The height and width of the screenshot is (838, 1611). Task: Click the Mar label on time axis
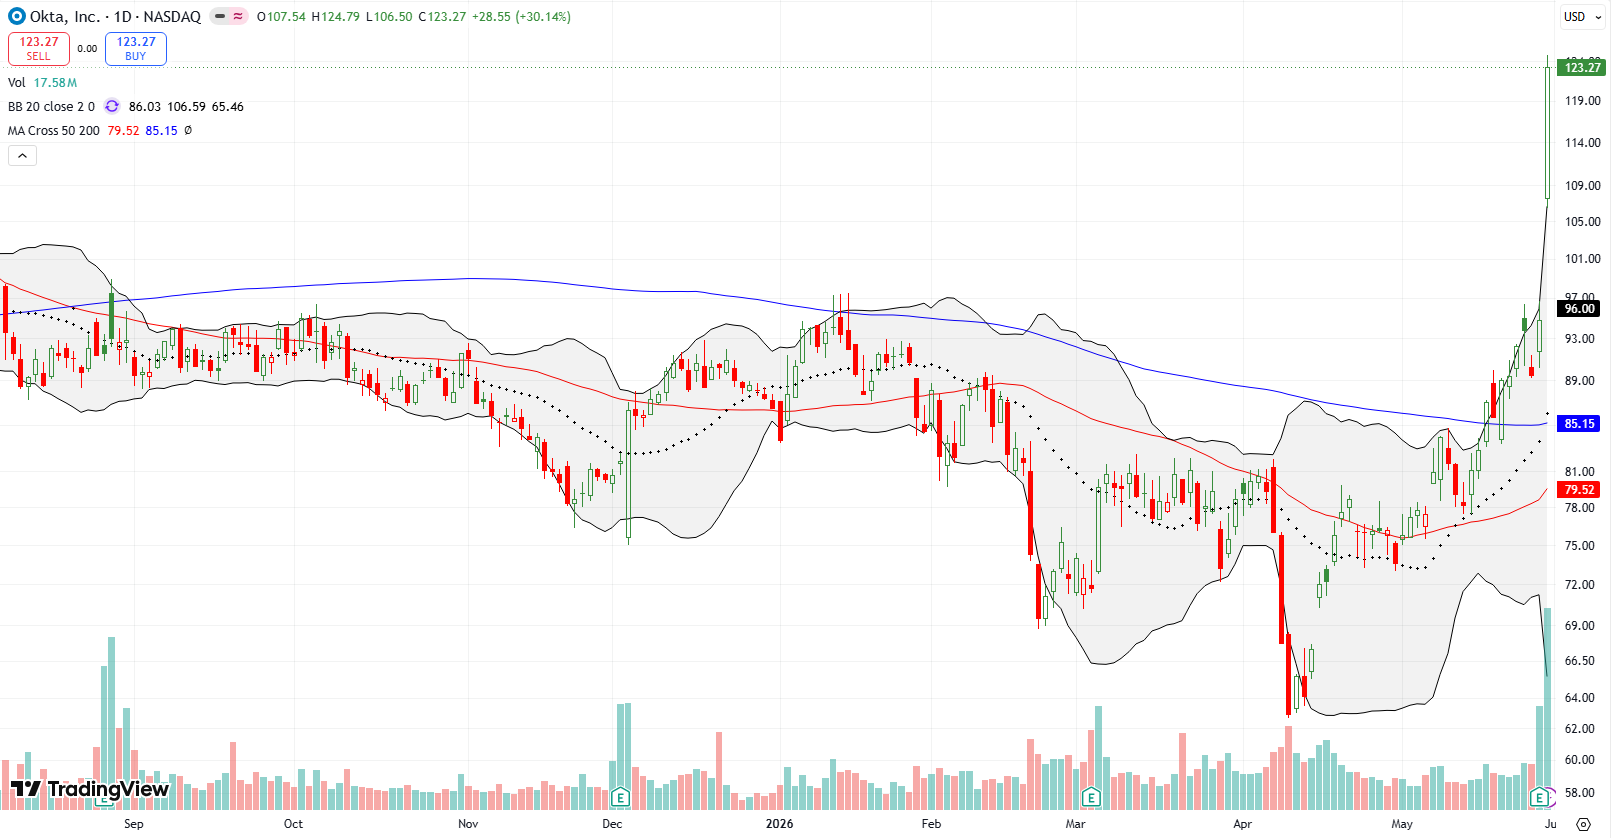click(1075, 824)
